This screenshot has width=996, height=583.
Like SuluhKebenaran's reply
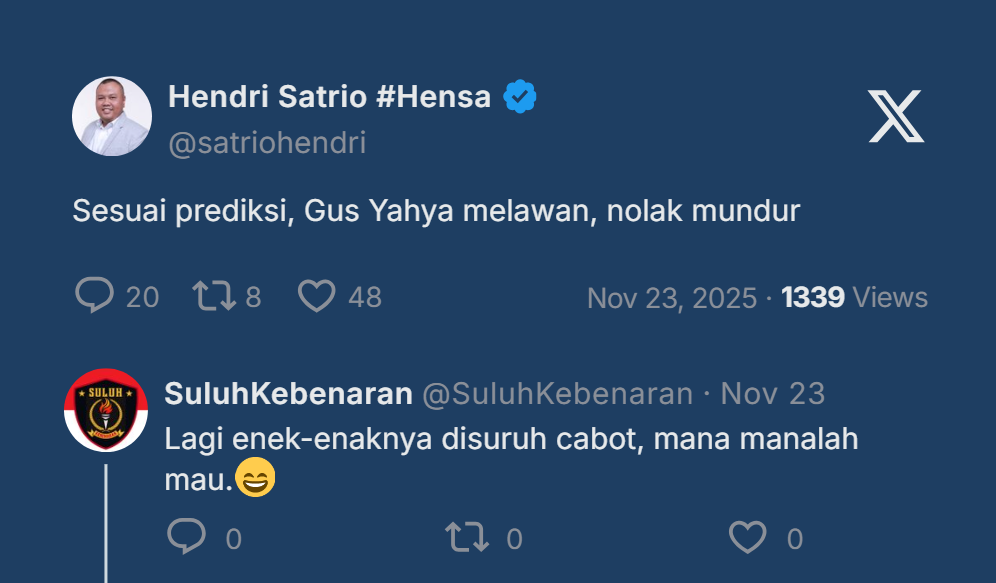click(747, 538)
